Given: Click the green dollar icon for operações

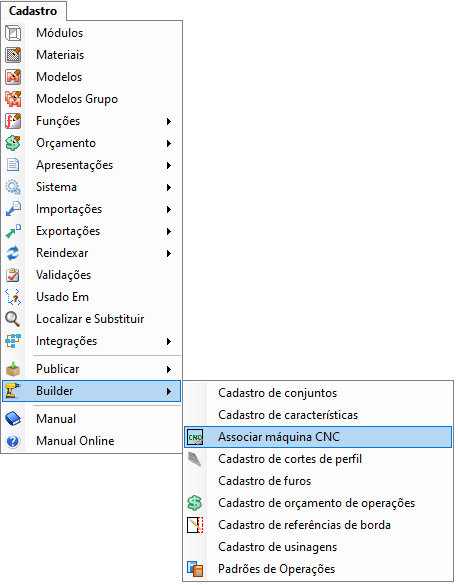Looking at the screenshot, I should 195,503.
